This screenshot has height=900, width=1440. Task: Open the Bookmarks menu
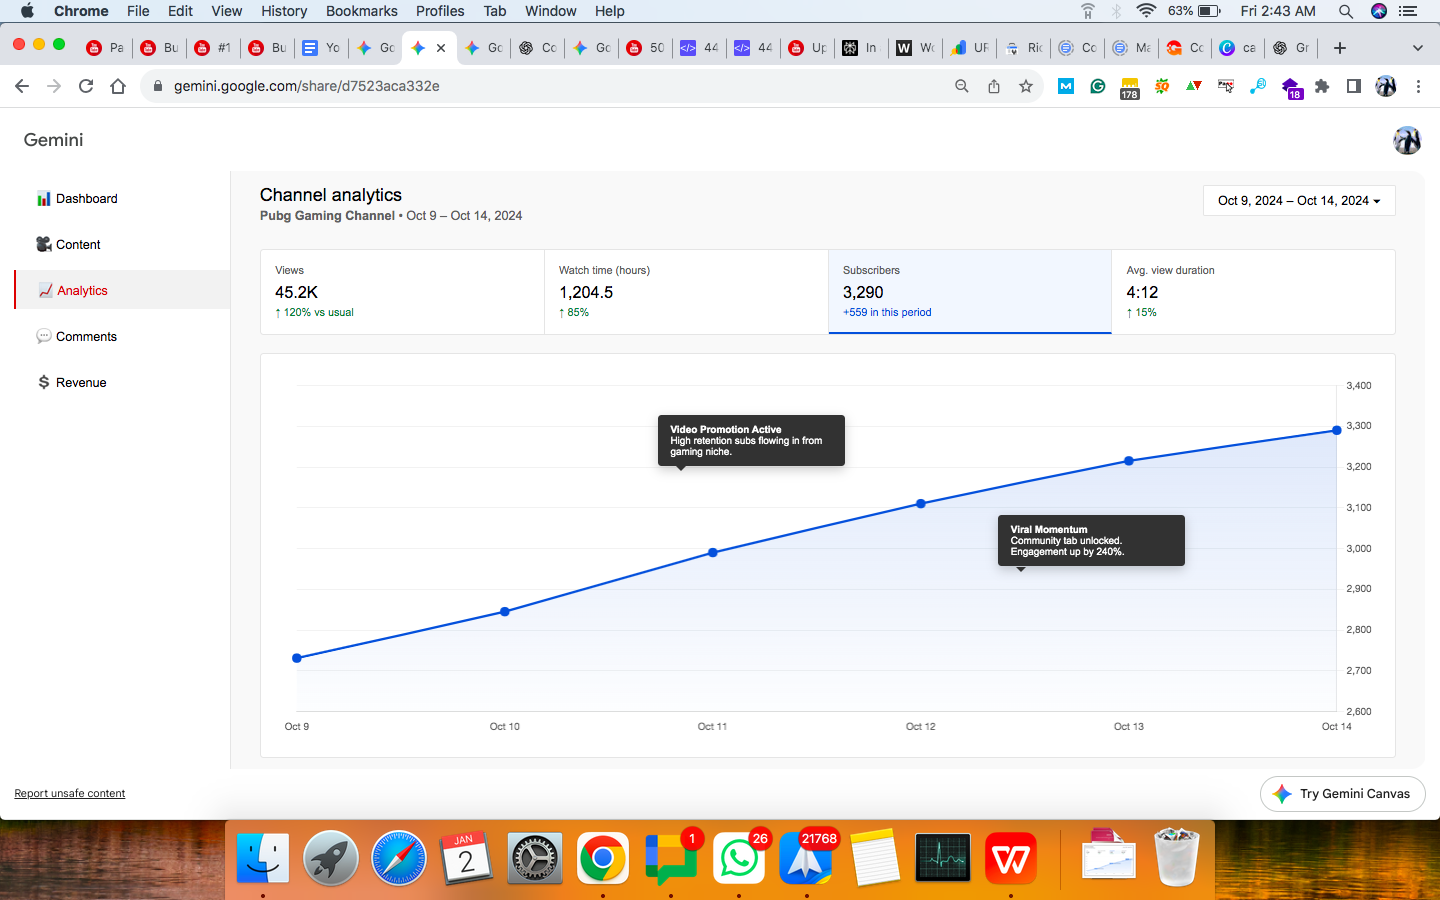pyautogui.click(x=361, y=11)
